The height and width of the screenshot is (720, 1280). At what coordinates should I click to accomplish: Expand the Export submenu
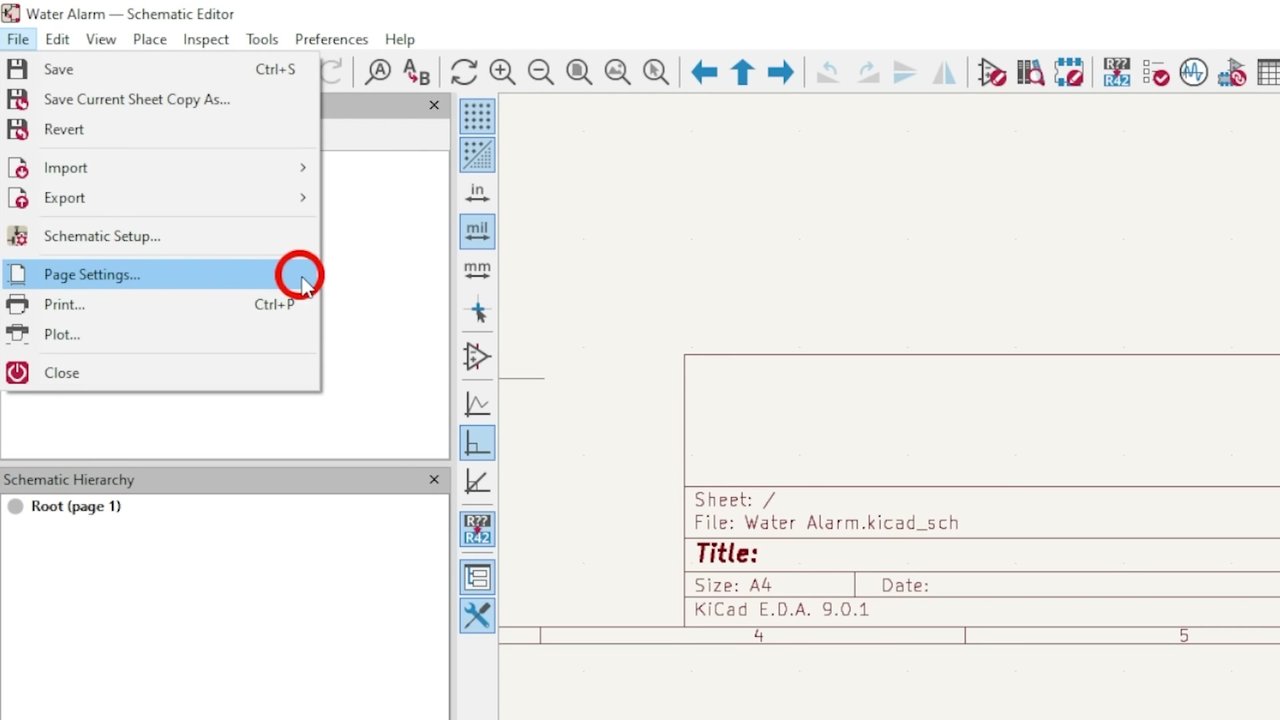(x=160, y=198)
